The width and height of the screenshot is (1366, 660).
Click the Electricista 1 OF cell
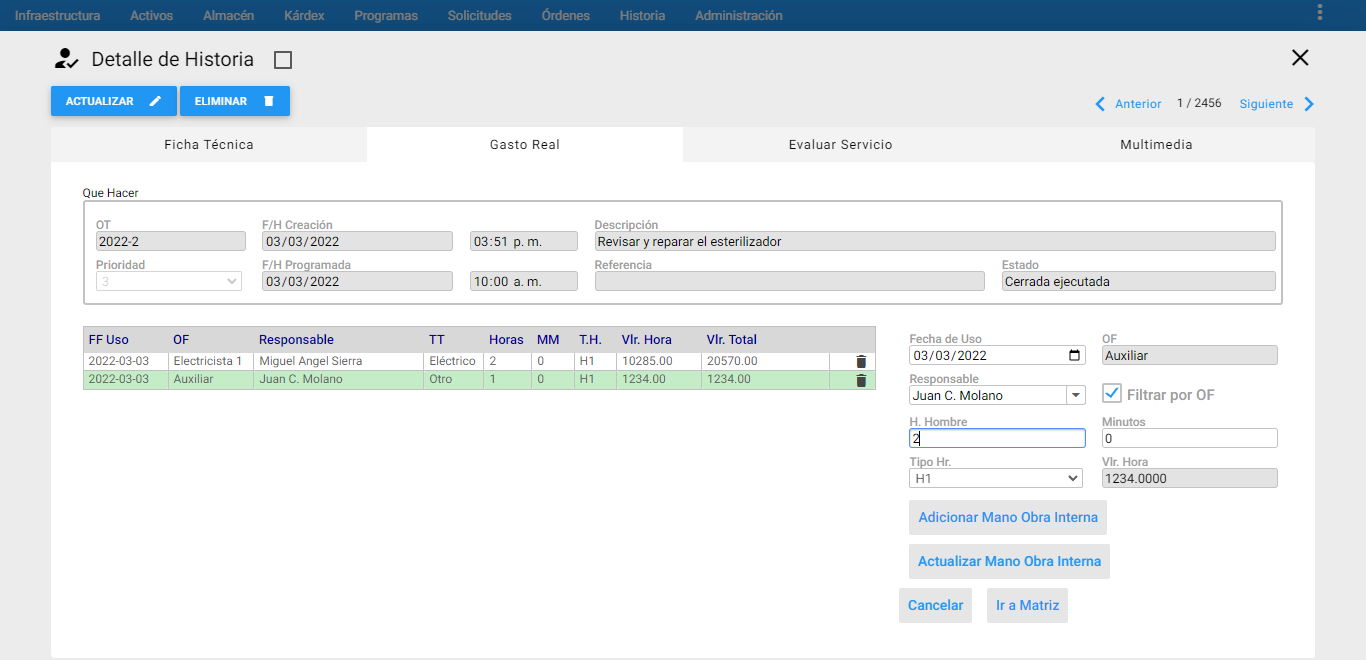(210, 361)
